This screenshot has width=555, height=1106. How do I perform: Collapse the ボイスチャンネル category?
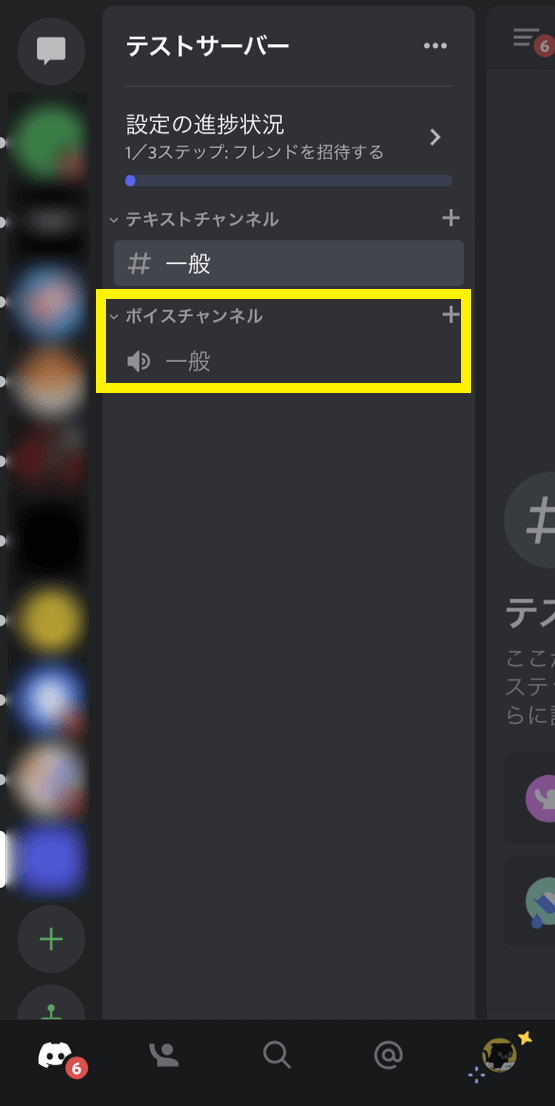tap(186, 316)
